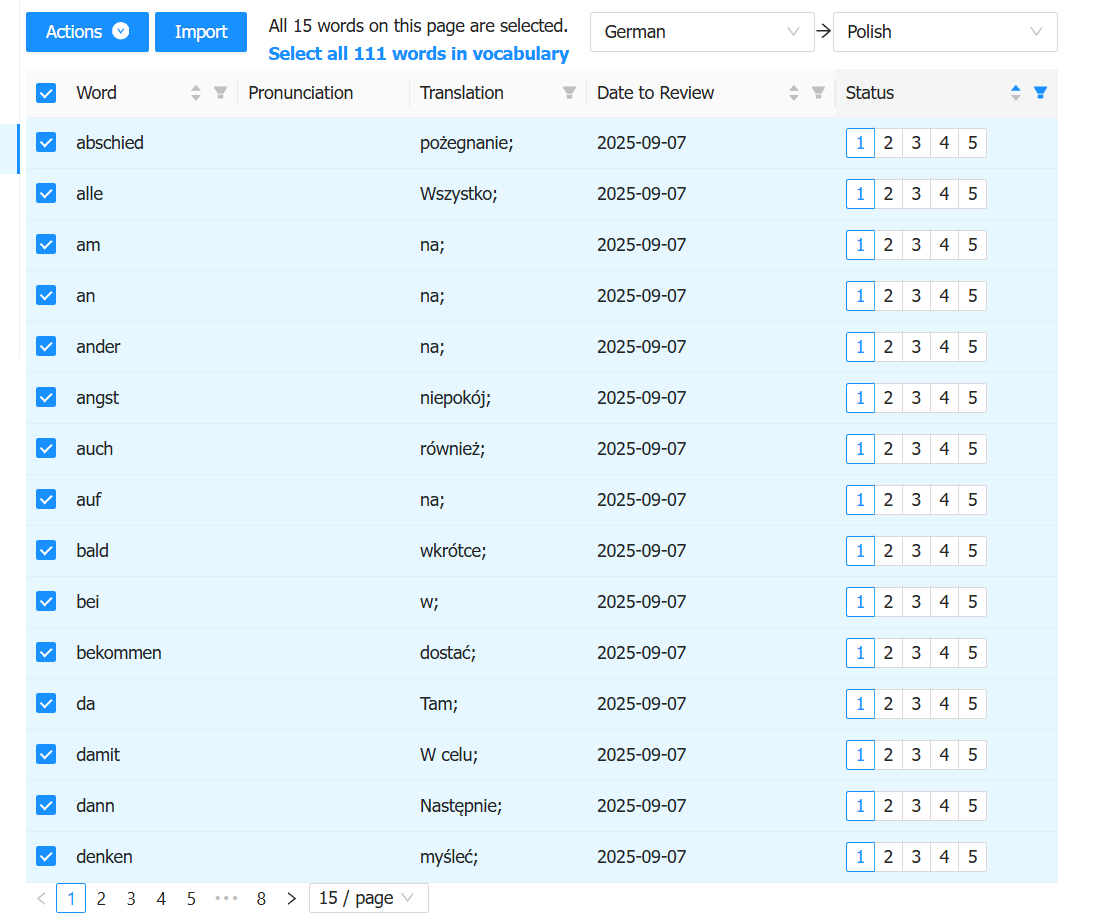Viewport: 1102px width, 916px height.
Task: Set da status to 4
Action: 944,704
